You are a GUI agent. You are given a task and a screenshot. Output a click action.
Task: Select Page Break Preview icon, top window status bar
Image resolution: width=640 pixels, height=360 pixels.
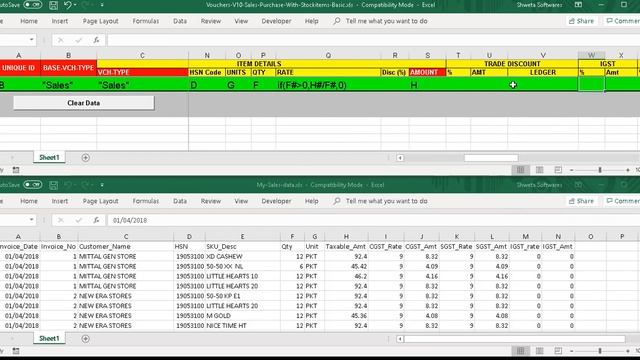click(x=558, y=170)
